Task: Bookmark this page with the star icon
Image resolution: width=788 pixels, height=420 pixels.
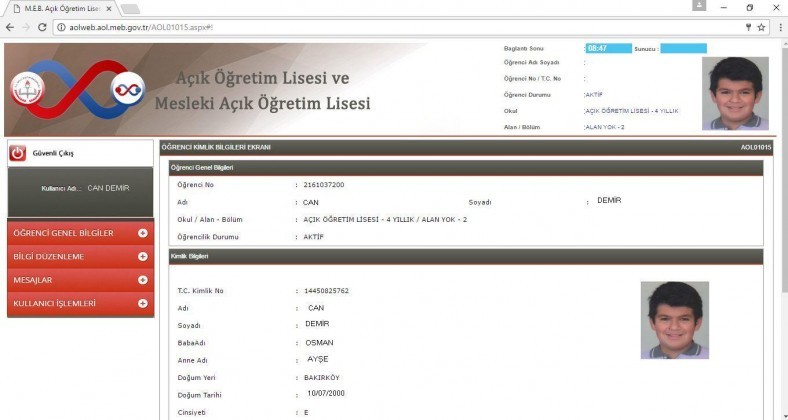Action: tap(761, 26)
